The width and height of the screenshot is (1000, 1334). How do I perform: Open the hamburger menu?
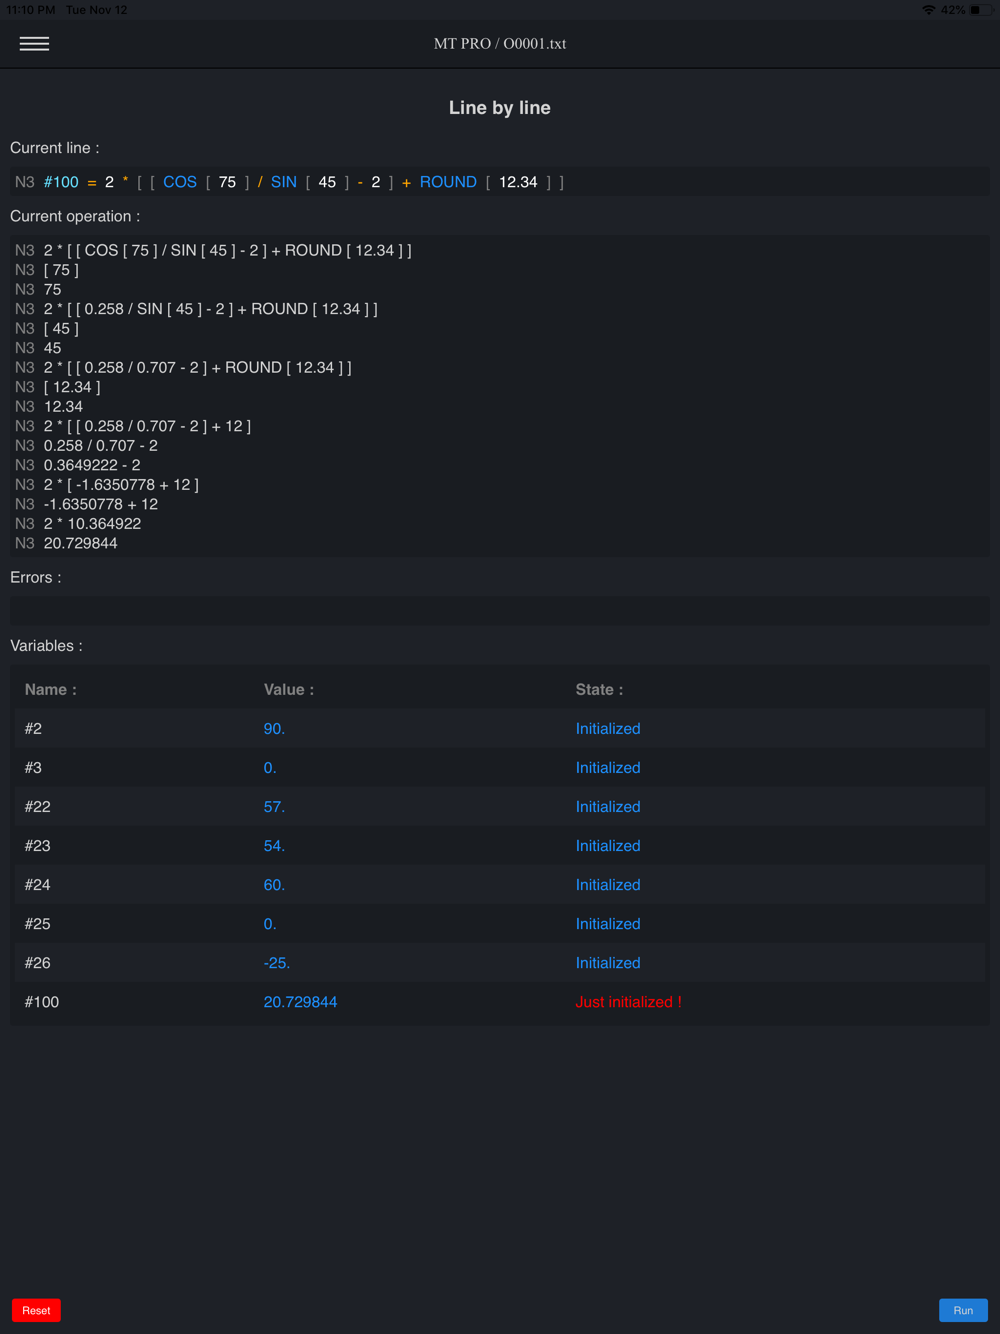point(34,44)
